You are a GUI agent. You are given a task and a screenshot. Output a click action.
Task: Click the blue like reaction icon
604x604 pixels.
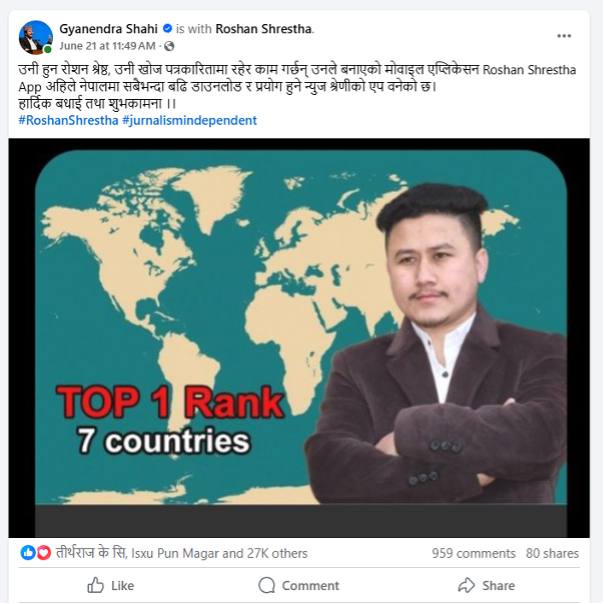27,553
